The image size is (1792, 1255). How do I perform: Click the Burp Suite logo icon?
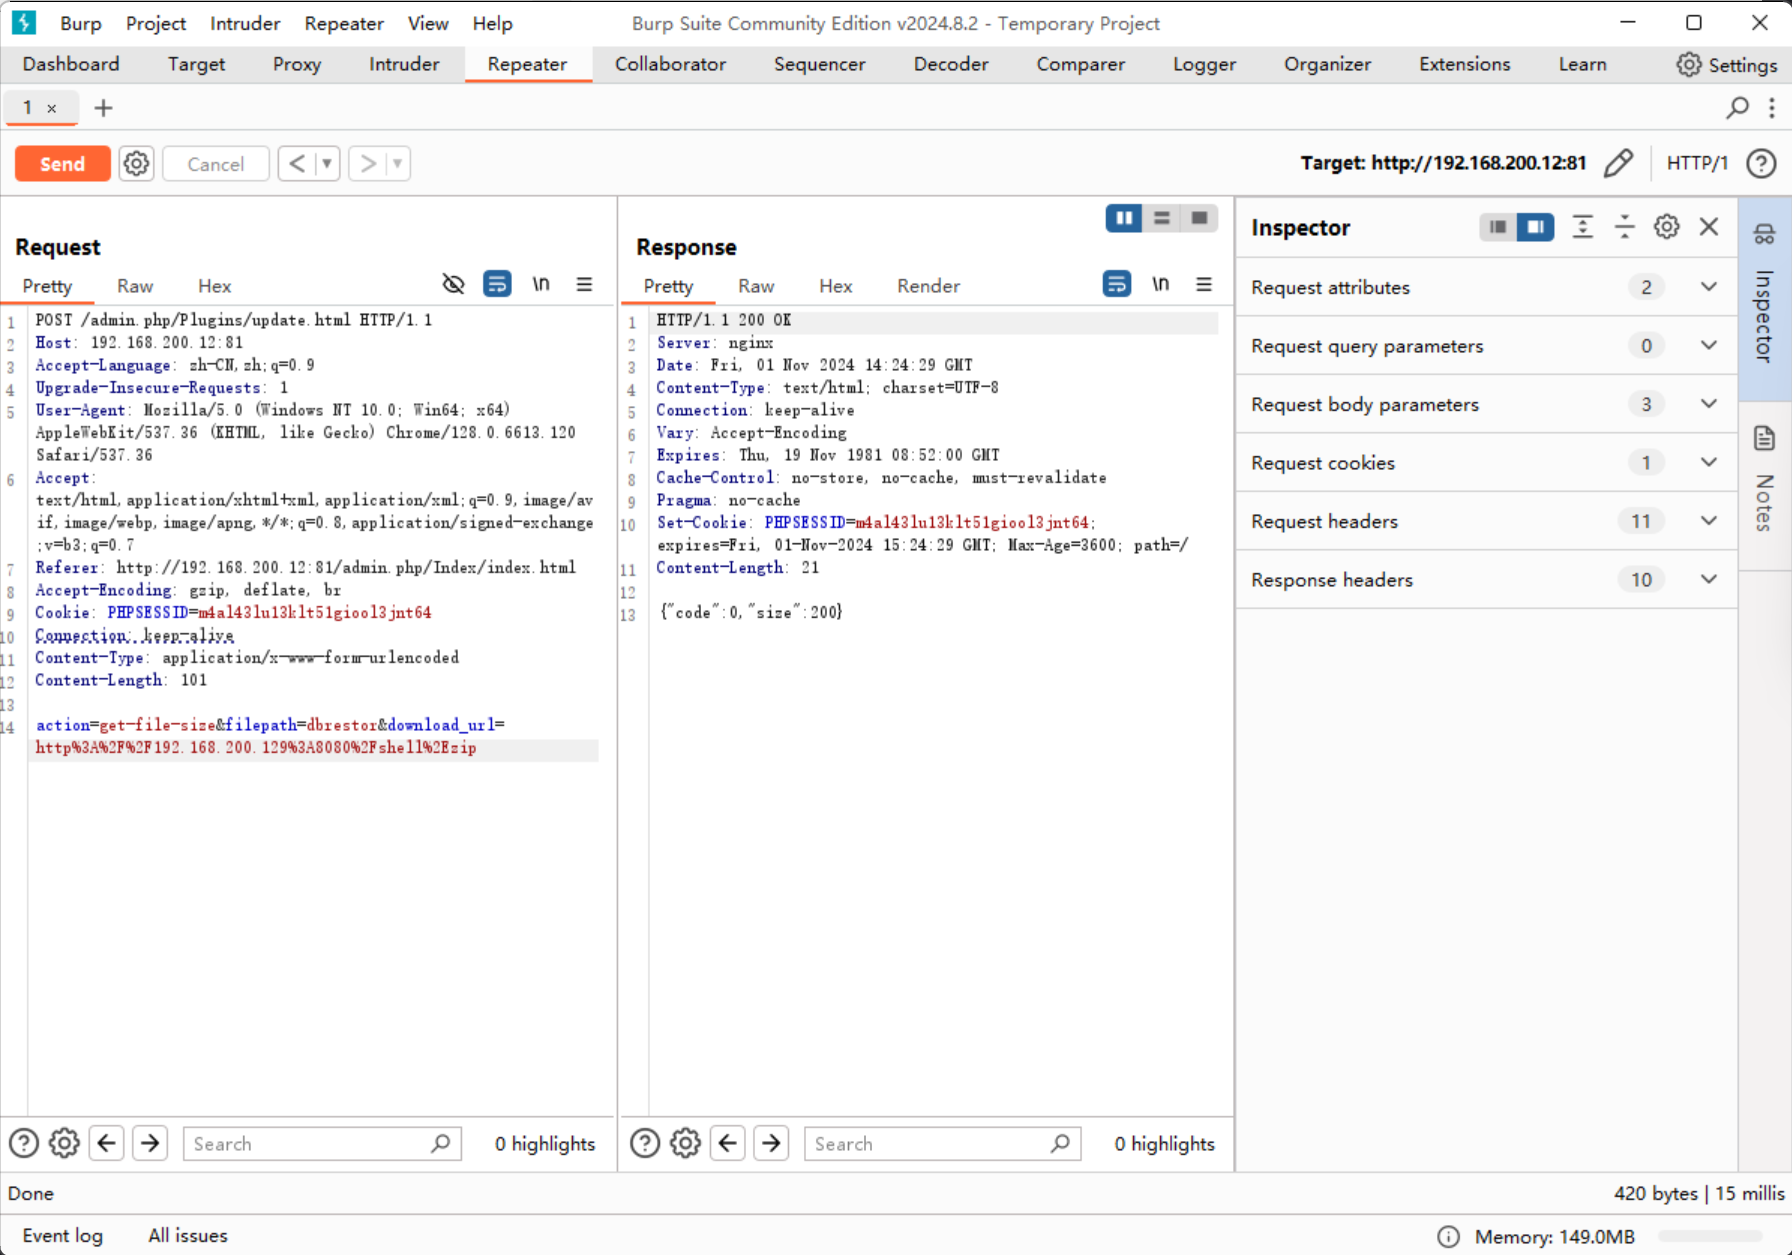[24, 22]
